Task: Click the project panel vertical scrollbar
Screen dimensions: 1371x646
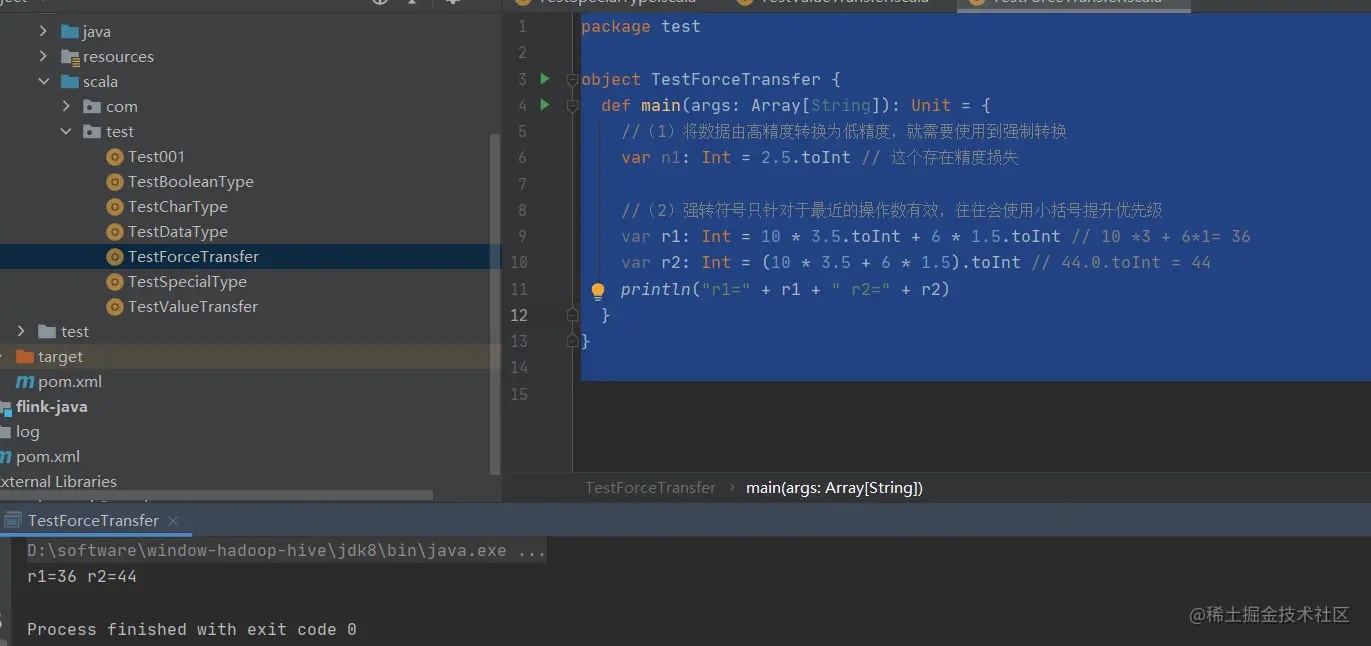Action: click(x=495, y=303)
